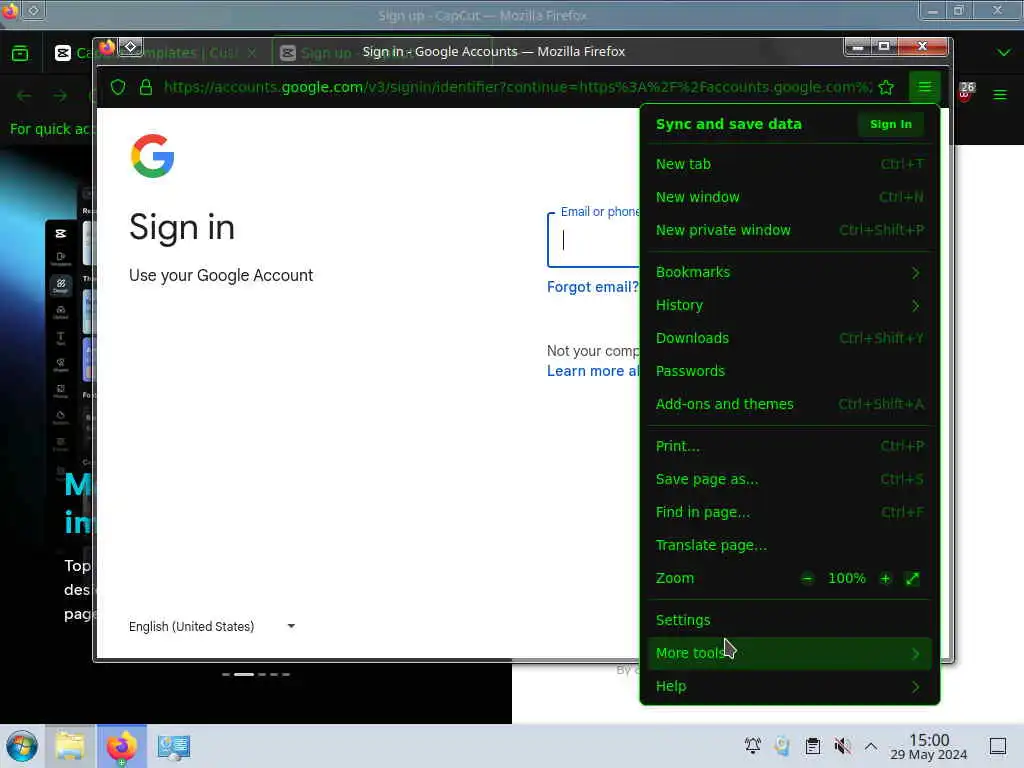The width and height of the screenshot is (1024, 768).
Task: Click the Google logo
Action: [x=152, y=156]
